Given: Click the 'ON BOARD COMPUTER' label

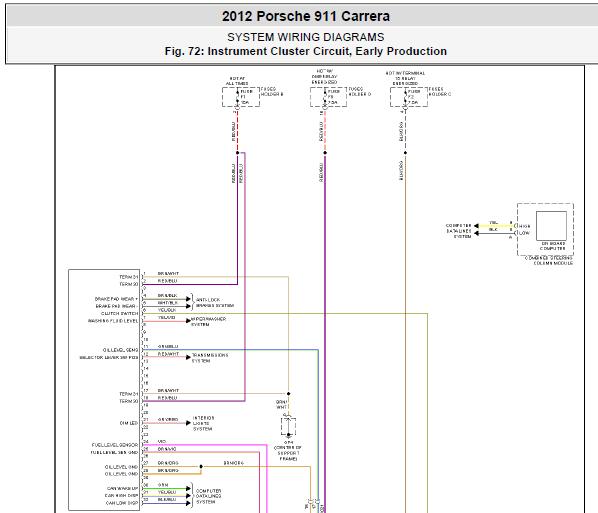Looking at the screenshot, I should click(x=552, y=246).
